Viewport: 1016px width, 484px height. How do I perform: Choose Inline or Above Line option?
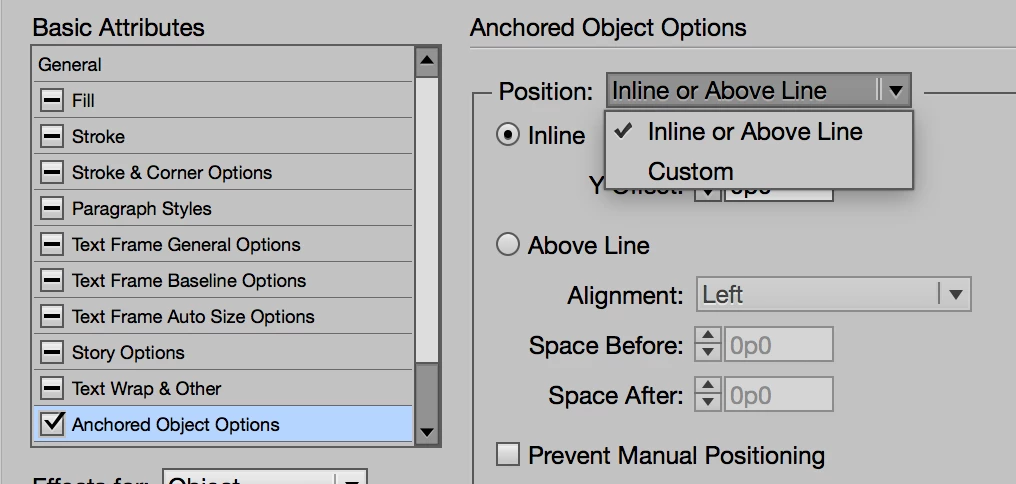754,132
